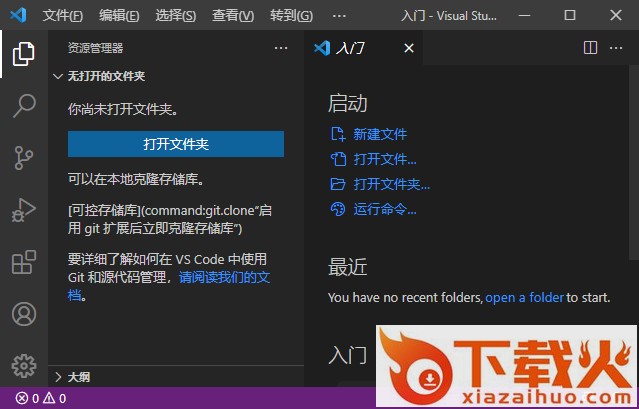This screenshot has height=409, width=639.
Task: Click the blue 打开文件夹 button
Action: click(176, 144)
